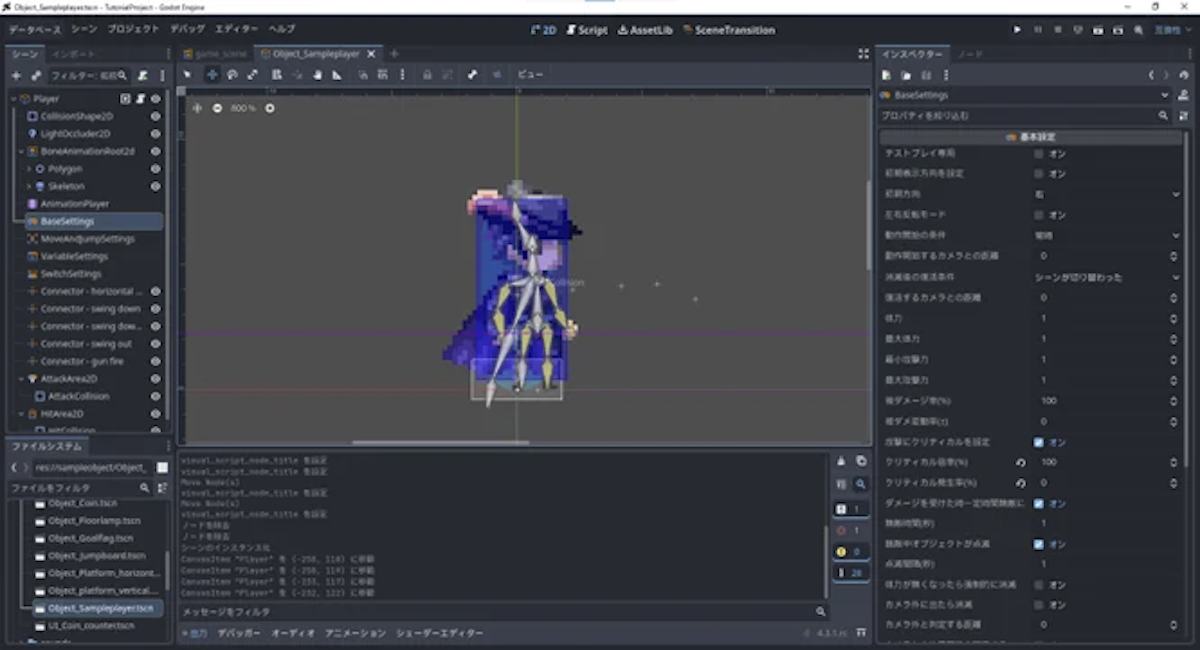1200x650 pixels.
Task: Hide the CollisionShape2D node using its eye icon
Action: click(155, 116)
